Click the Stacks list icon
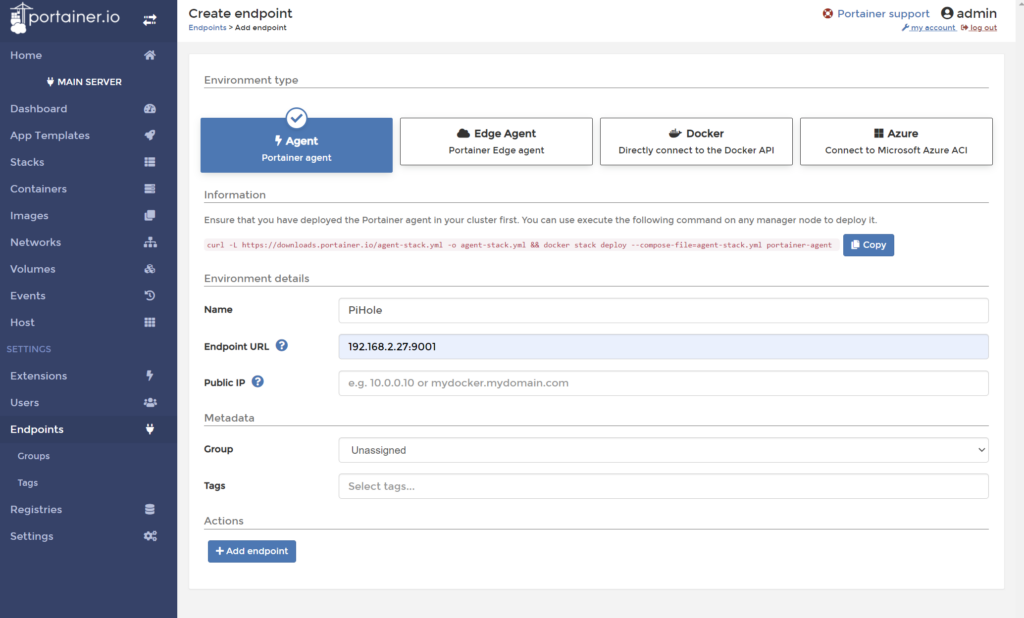 point(150,162)
